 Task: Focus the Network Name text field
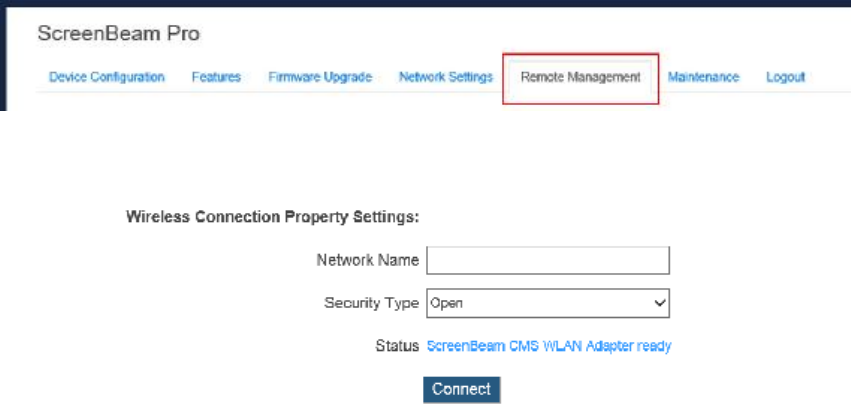548,261
